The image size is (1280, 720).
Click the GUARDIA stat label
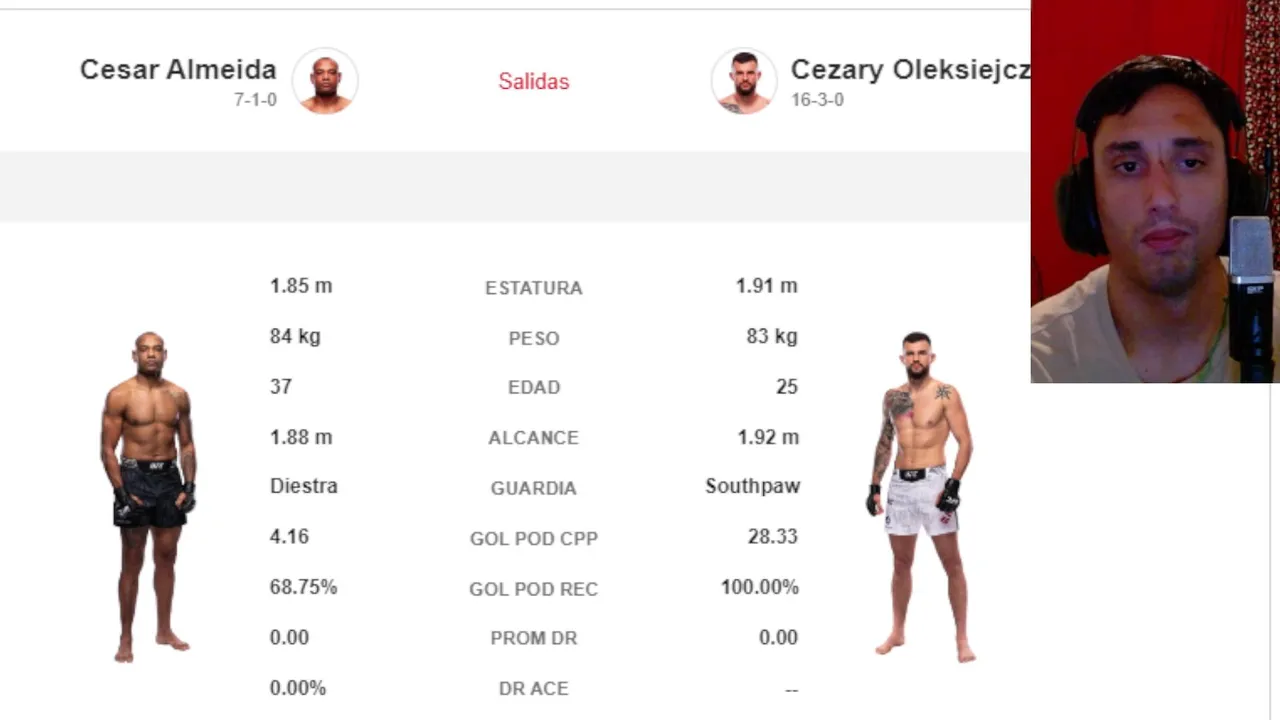[534, 488]
